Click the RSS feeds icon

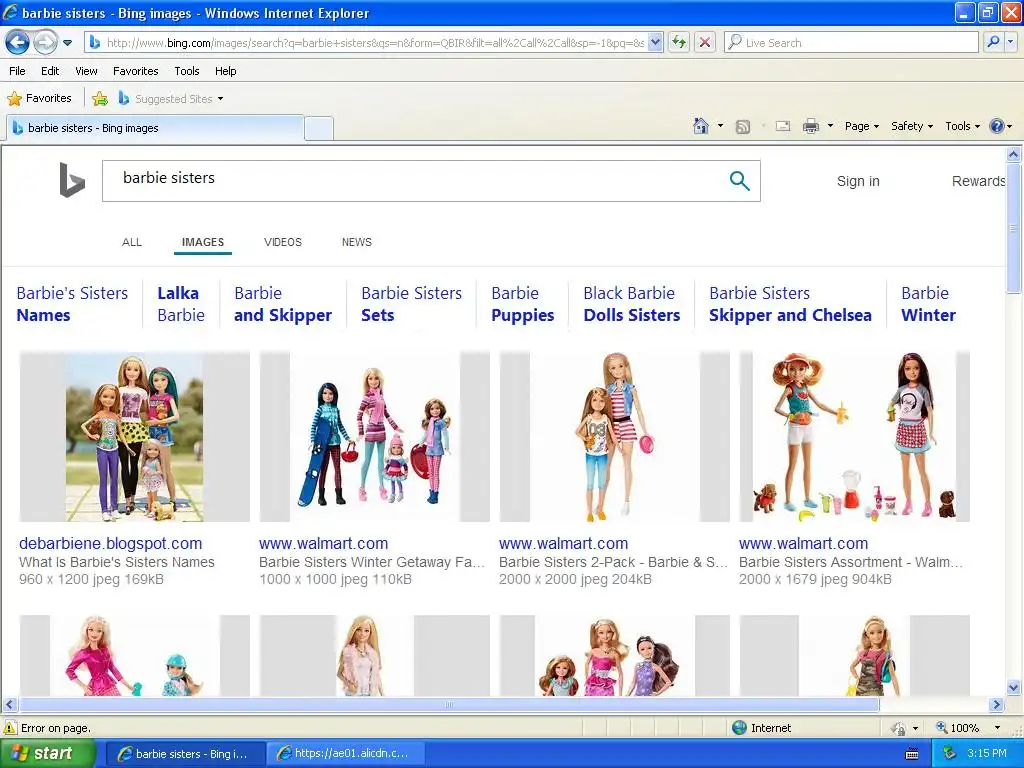tap(743, 127)
